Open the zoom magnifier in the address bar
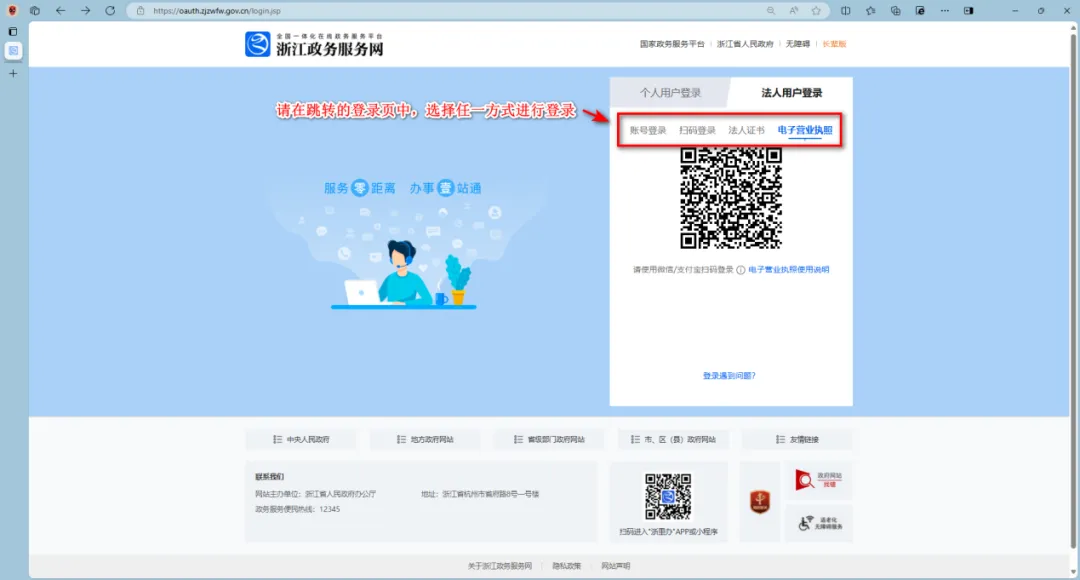This screenshot has height=580, width=1080. (771, 11)
